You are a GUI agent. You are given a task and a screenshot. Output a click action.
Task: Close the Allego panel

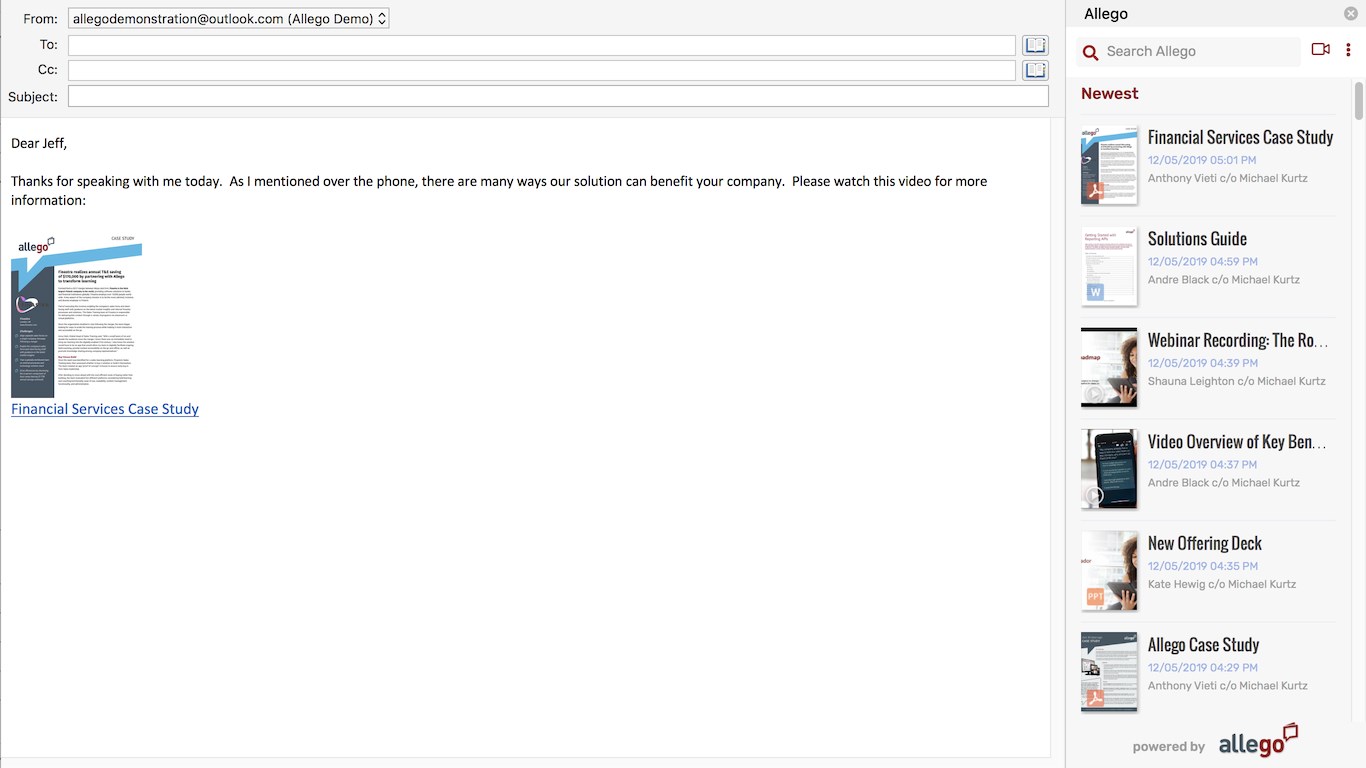pos(1350,13)
